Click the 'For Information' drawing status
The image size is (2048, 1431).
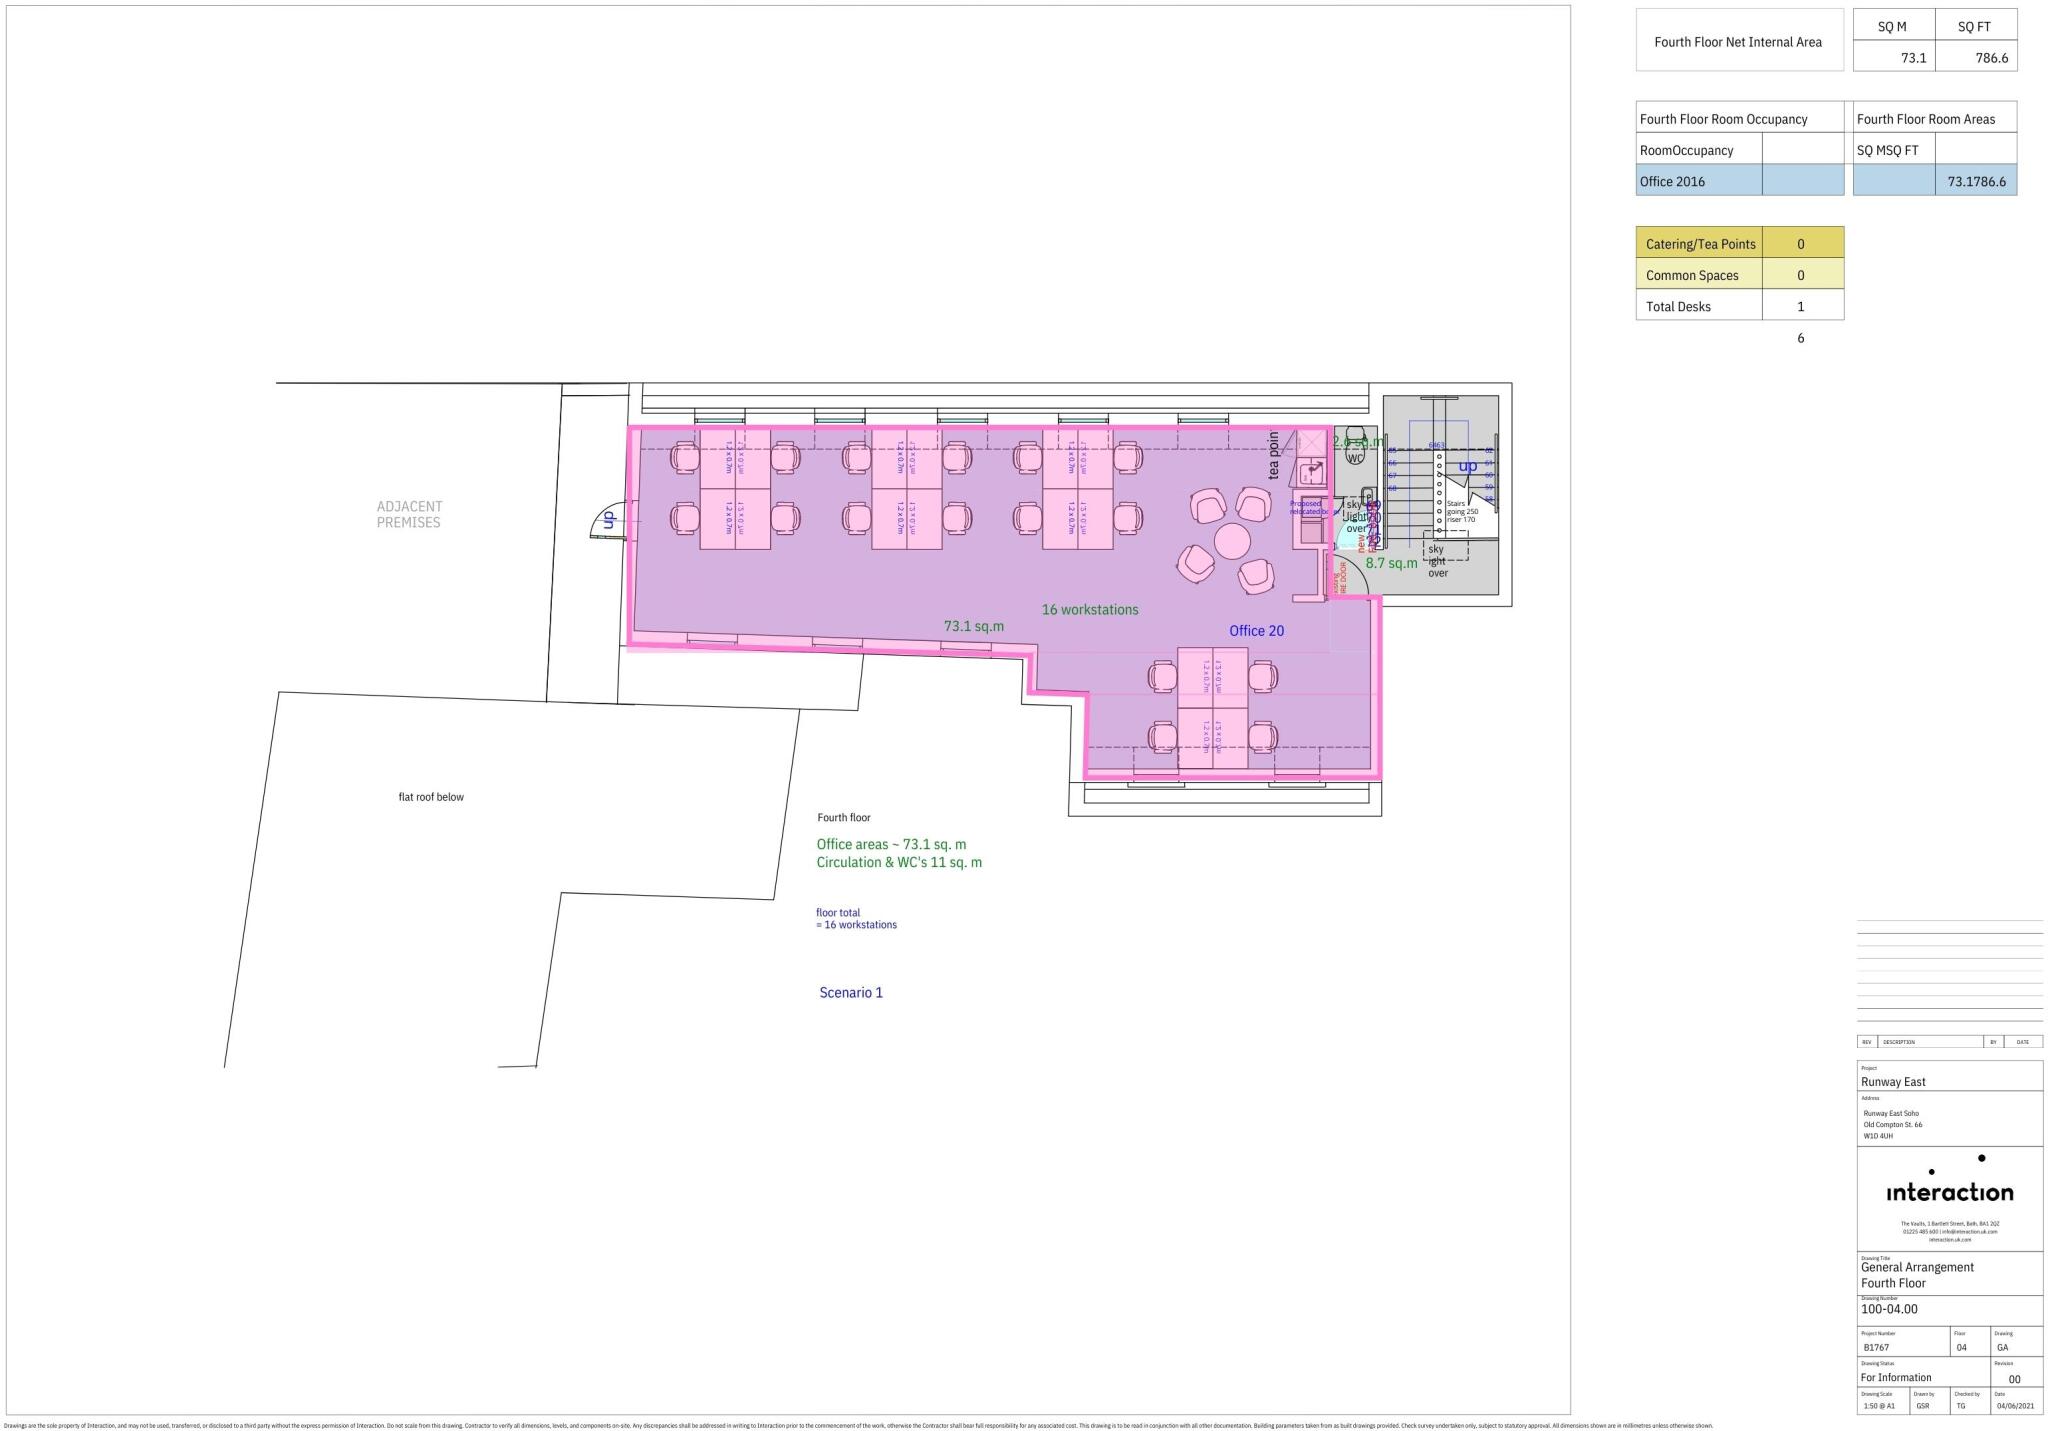tap(1896, 1377)
